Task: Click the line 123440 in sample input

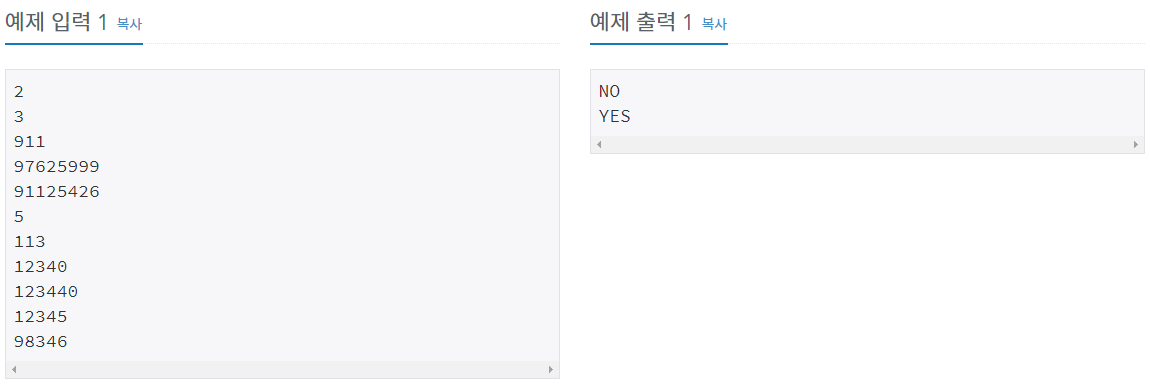Action: coord(45,292)
